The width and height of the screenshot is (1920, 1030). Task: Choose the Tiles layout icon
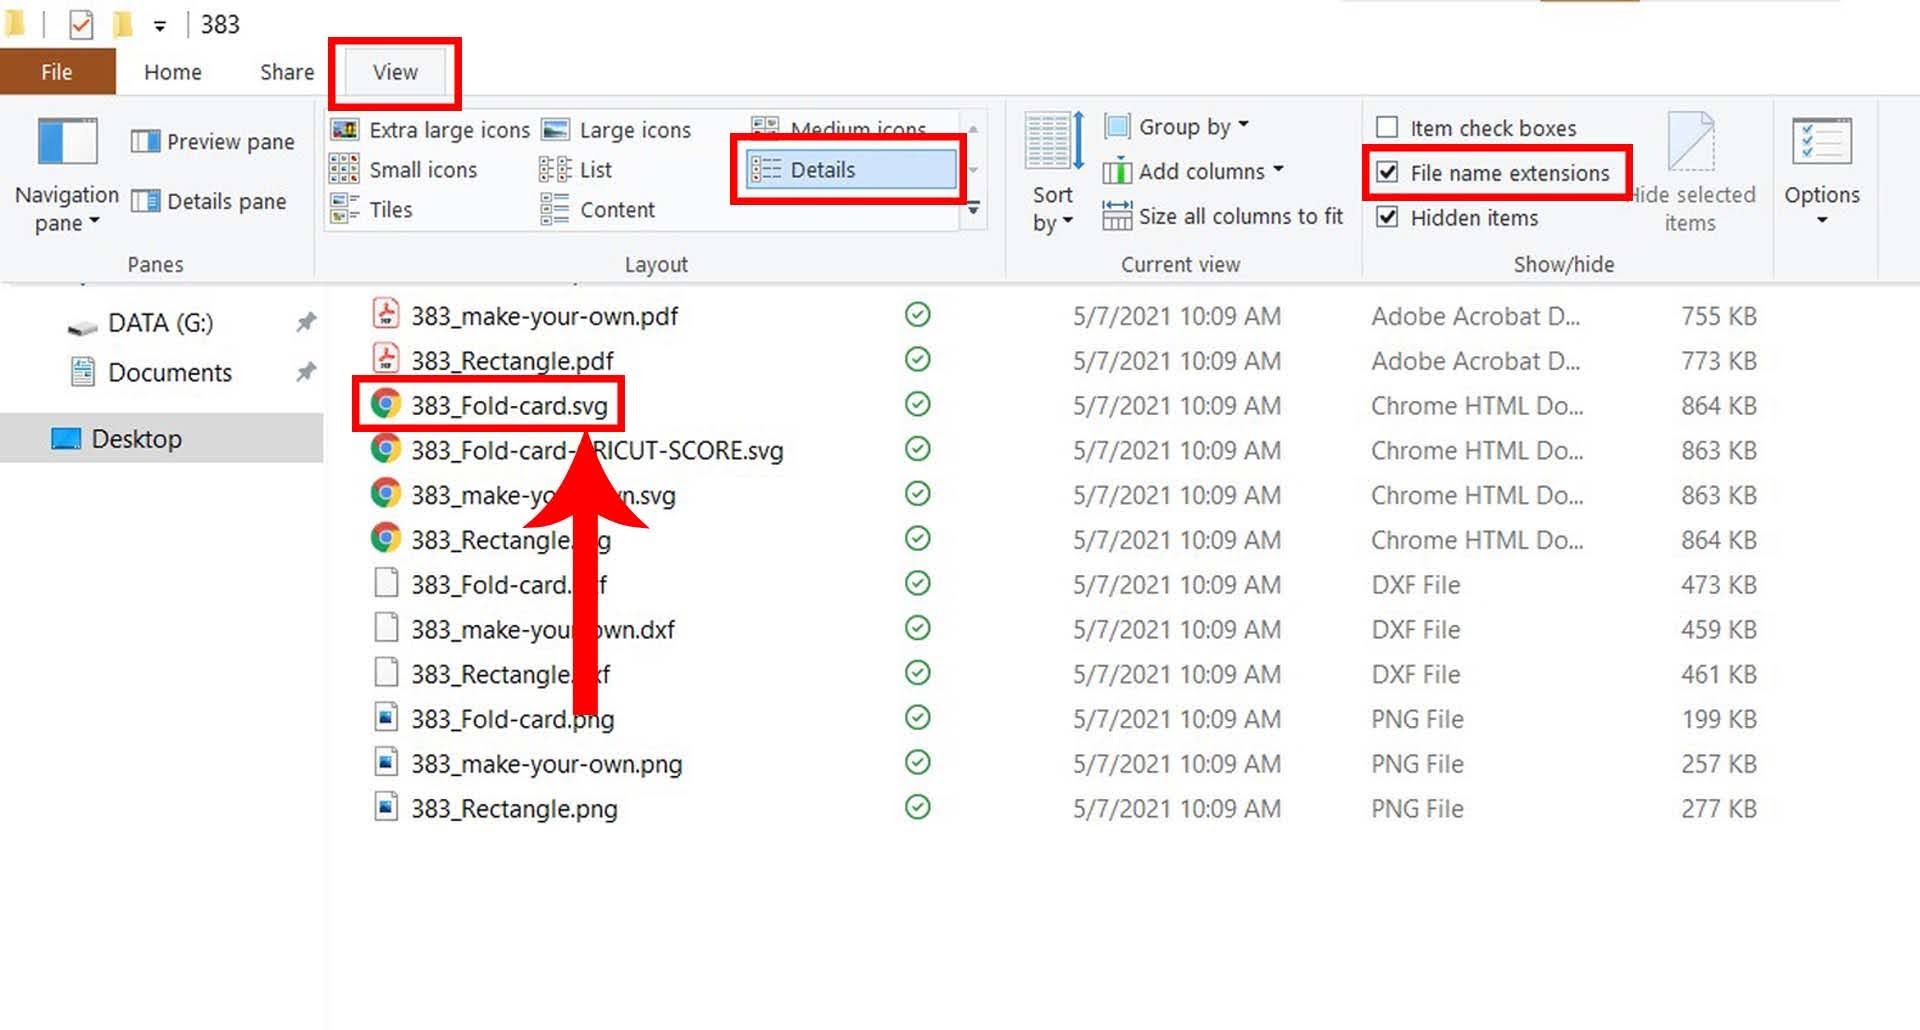click(344, 209)
